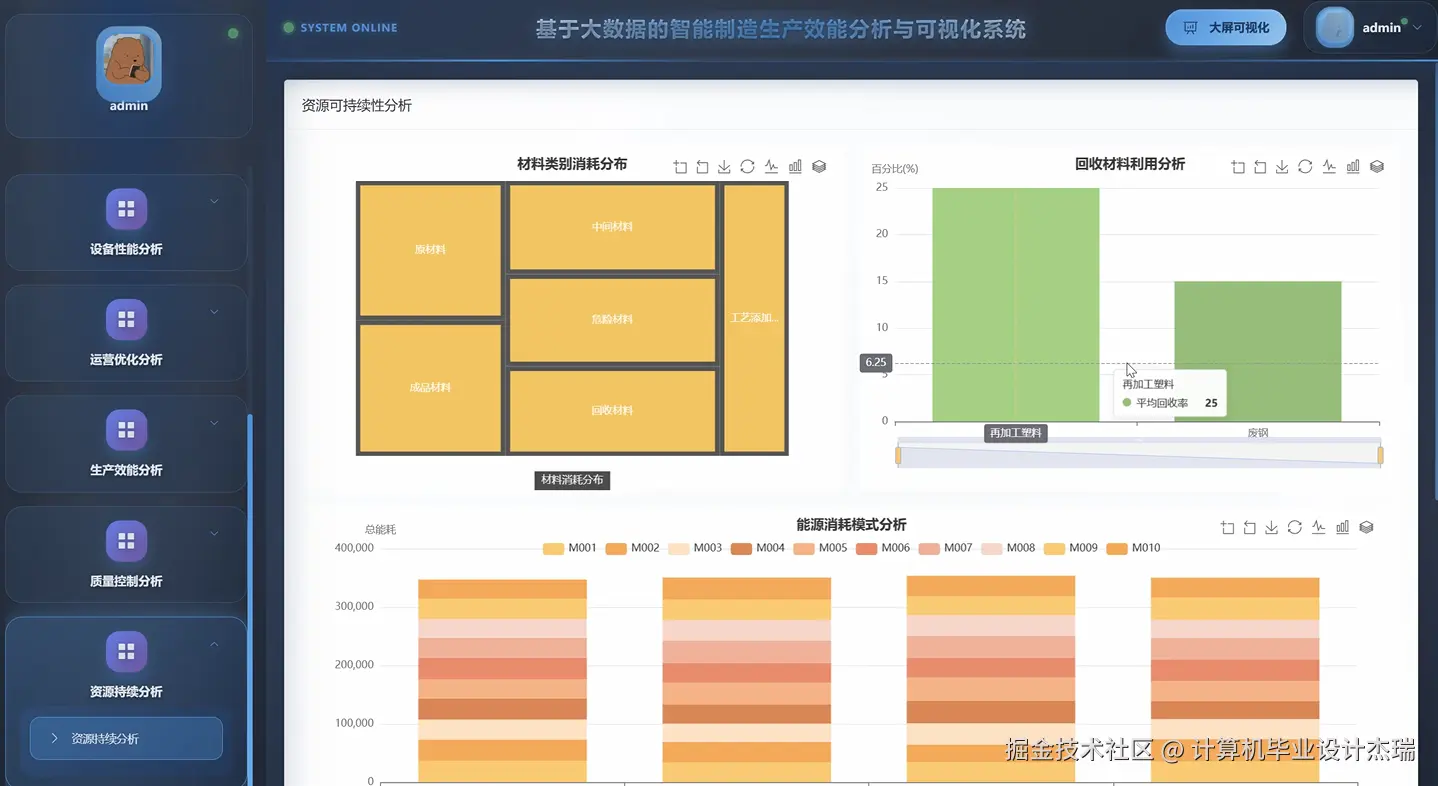Switch 回收材料利用分析 to line chart view
1438x786 pixels.
(1329, 166)
